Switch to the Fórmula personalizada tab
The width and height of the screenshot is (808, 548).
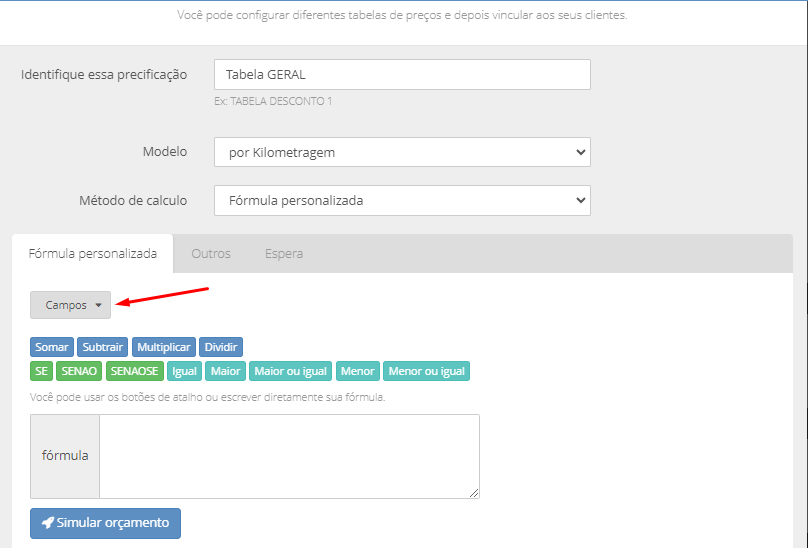[93, 254]
